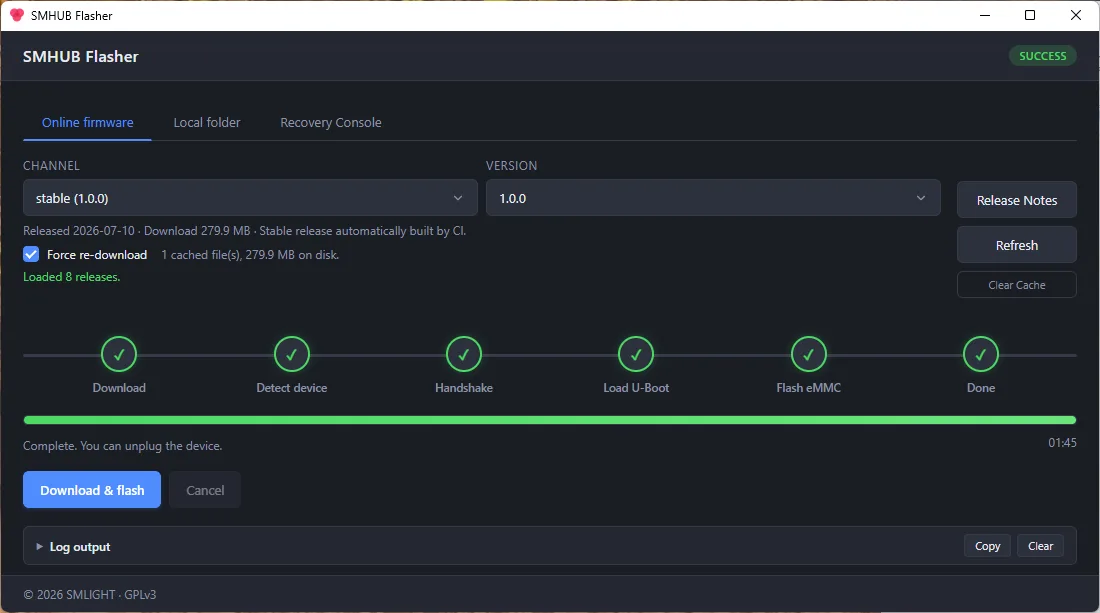
Task: Click the Download step checkmark icon
Action: point(119,355)
